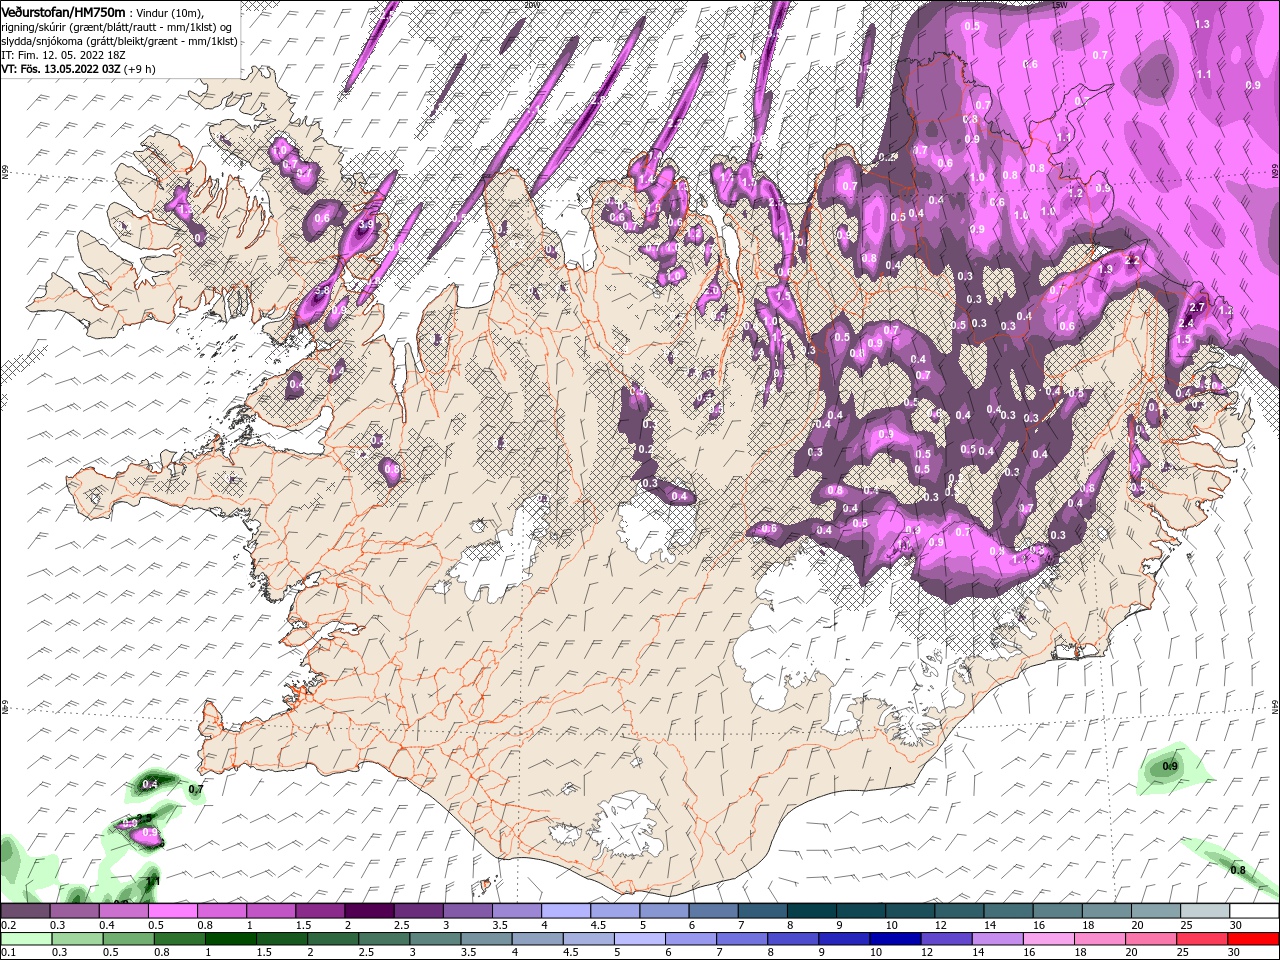Pick the dark navy 10–12 rain scale swatch
Viewport: 1280px width, 960px height.
point(895,939)
